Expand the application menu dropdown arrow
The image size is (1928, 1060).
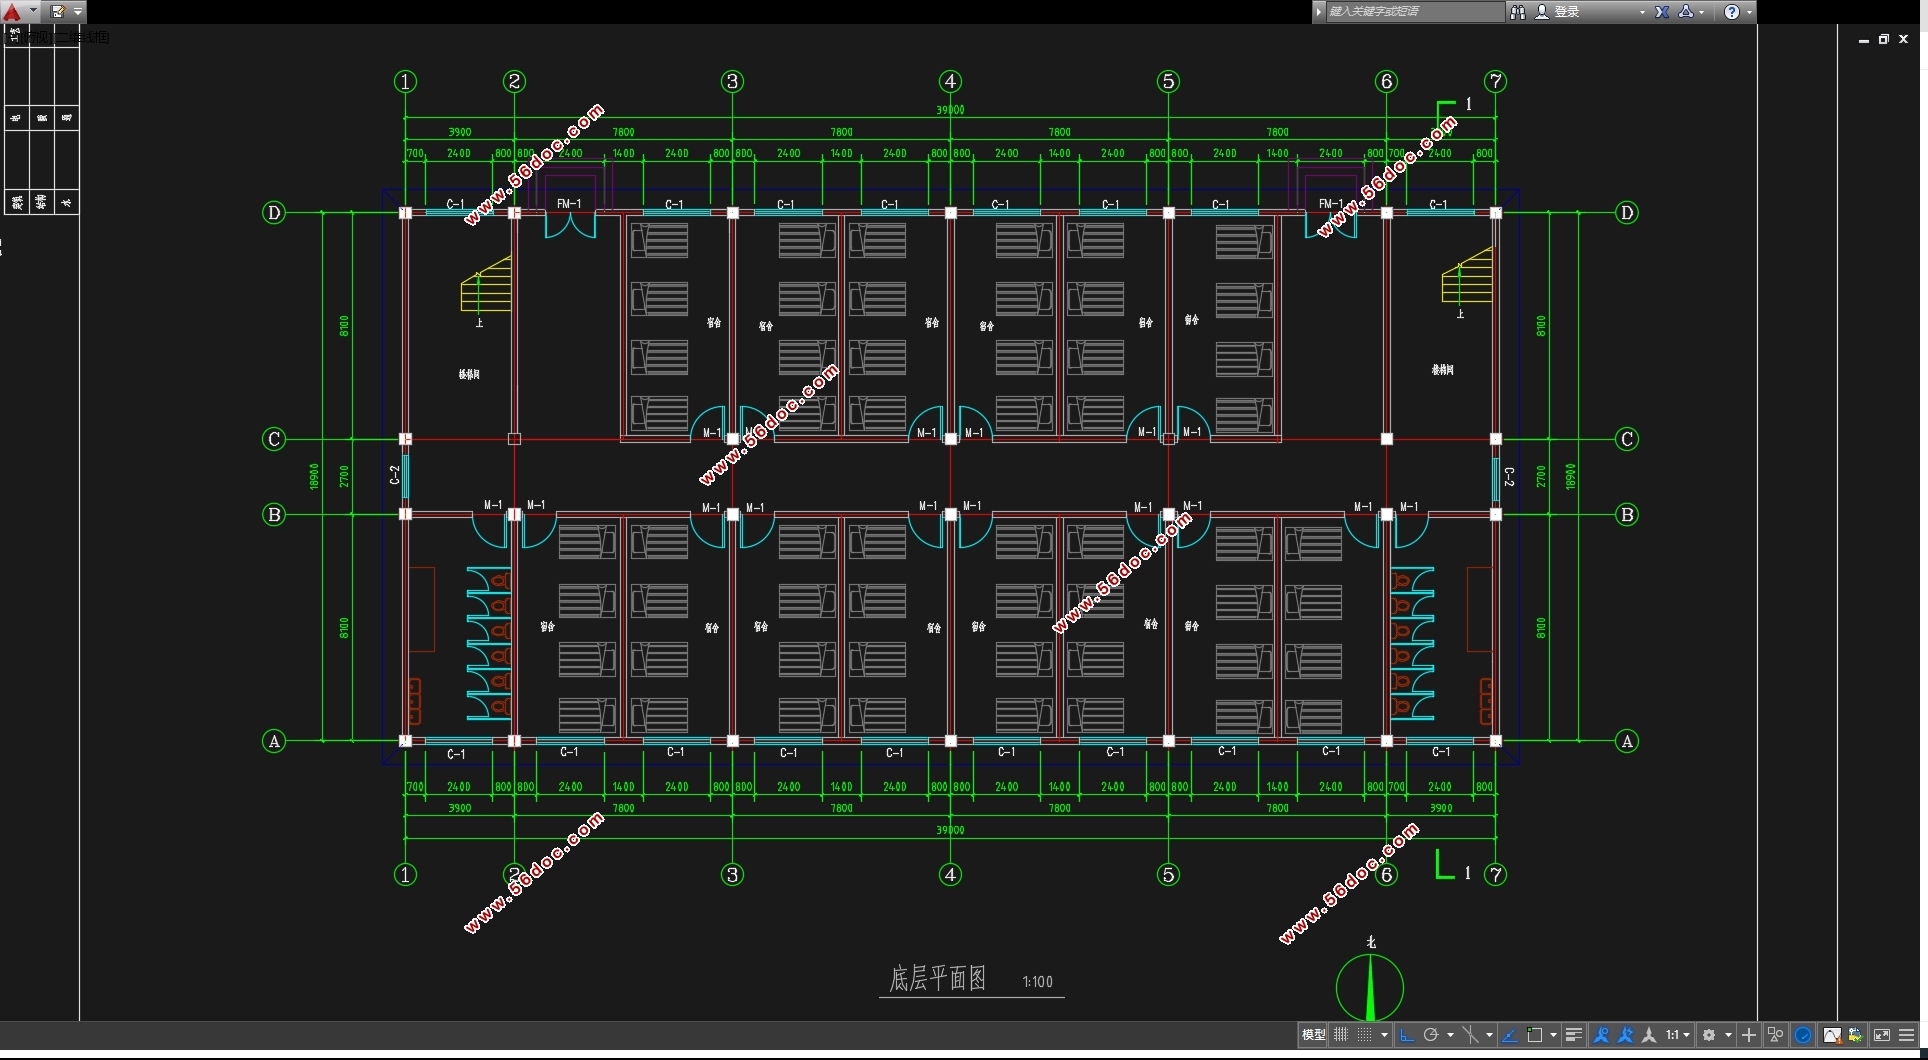click(x=33, y=12)
